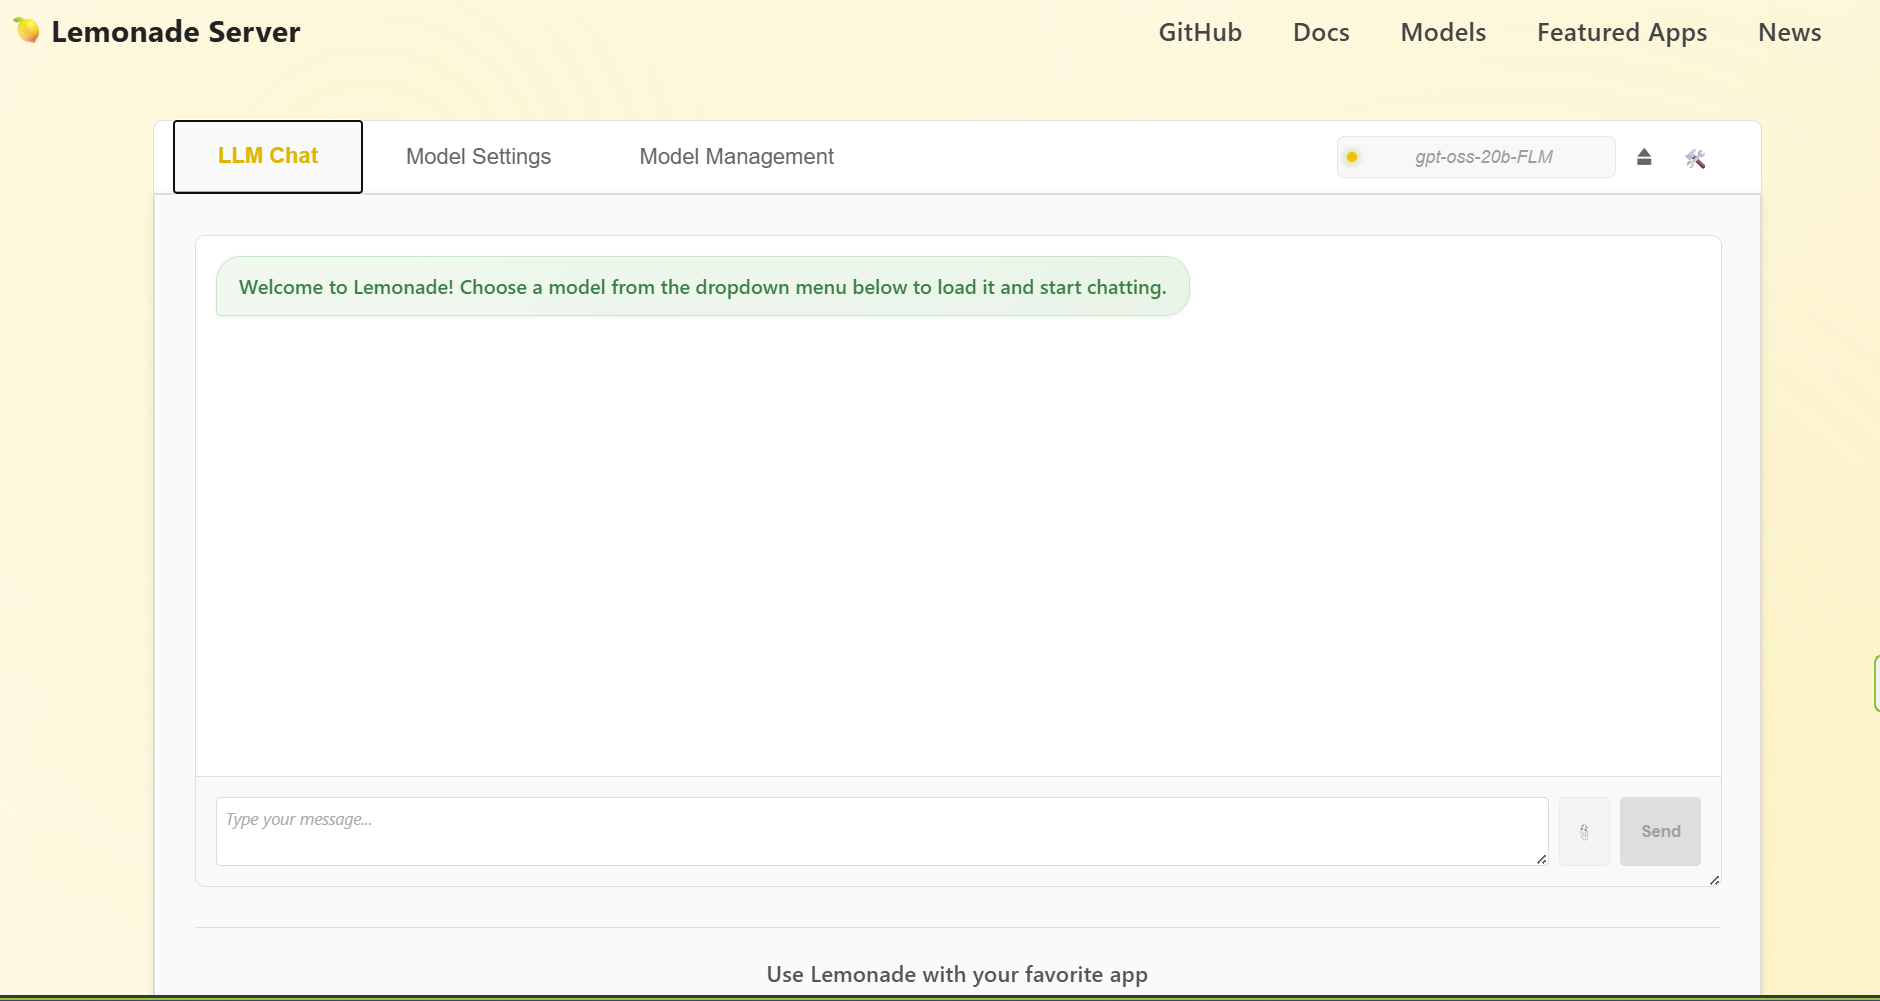Image resolution: width=1880 pixels, height=1001 pixels.
Task: Click the Type your message input field
Action: [x=881, y=830]
